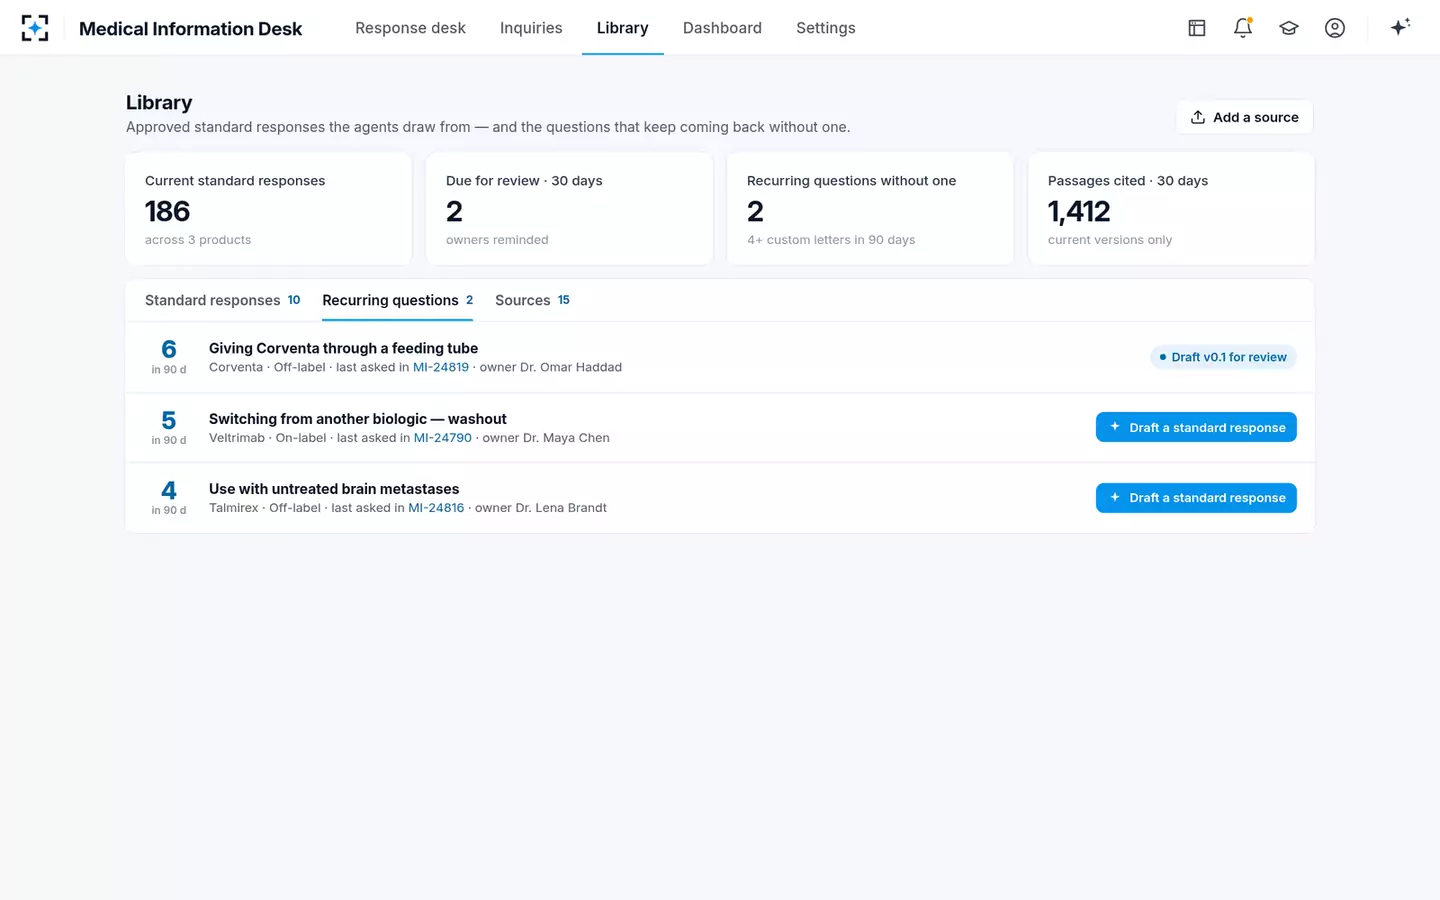Viewport: 1440px width, 900px height.
Task: Draft a standard response for brain metastases
Action: [x=1196, y=498]
